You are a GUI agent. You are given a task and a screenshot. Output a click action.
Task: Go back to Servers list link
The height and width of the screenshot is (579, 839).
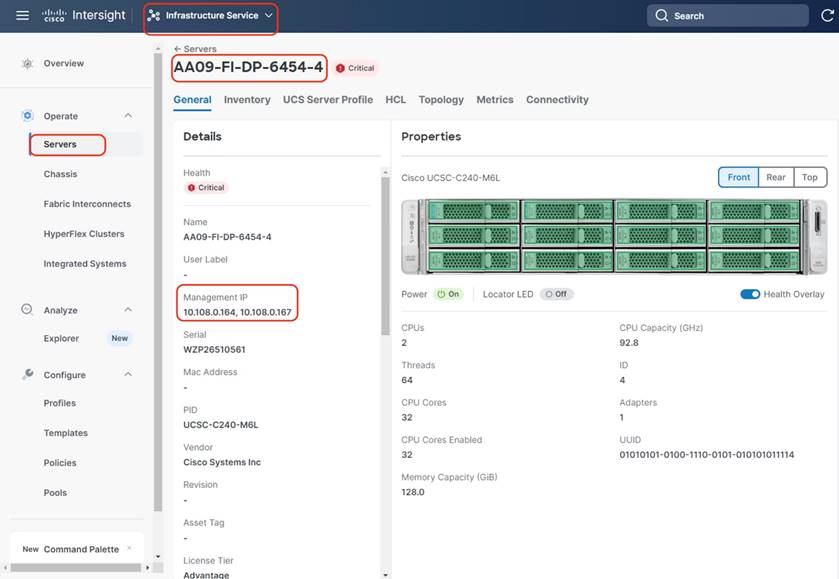[195, 48]
